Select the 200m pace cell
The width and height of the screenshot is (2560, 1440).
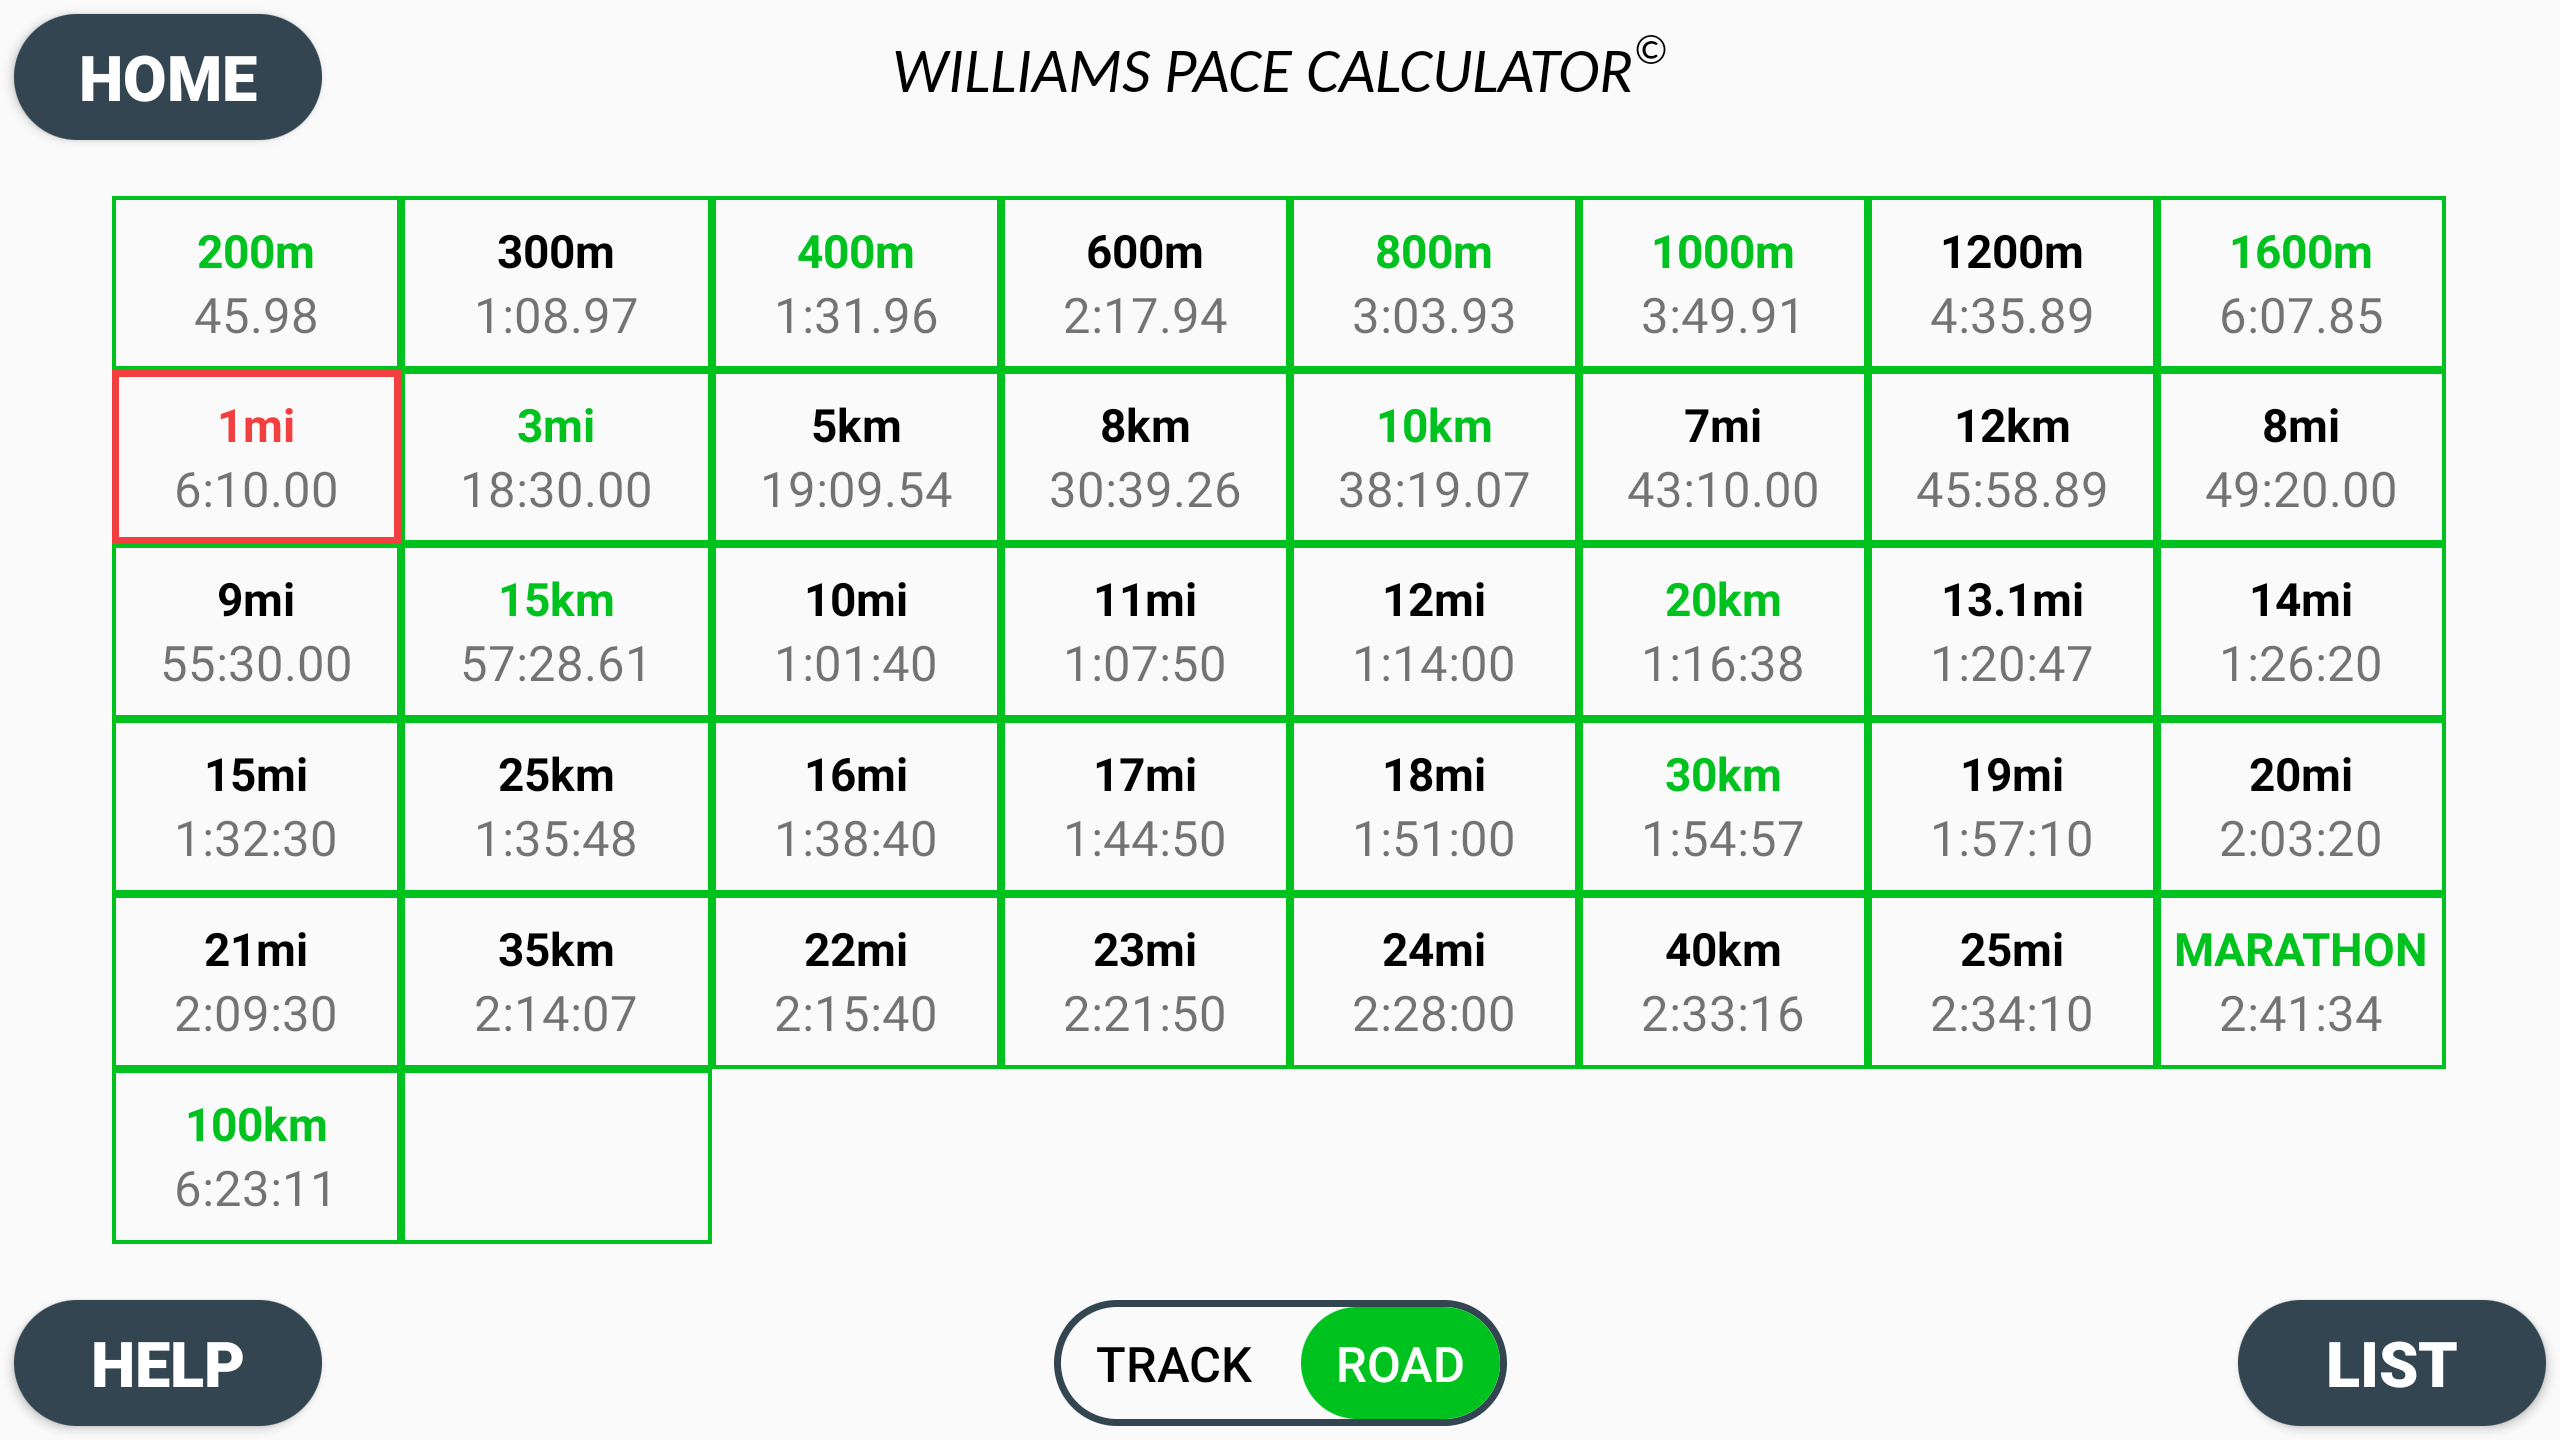256,283
